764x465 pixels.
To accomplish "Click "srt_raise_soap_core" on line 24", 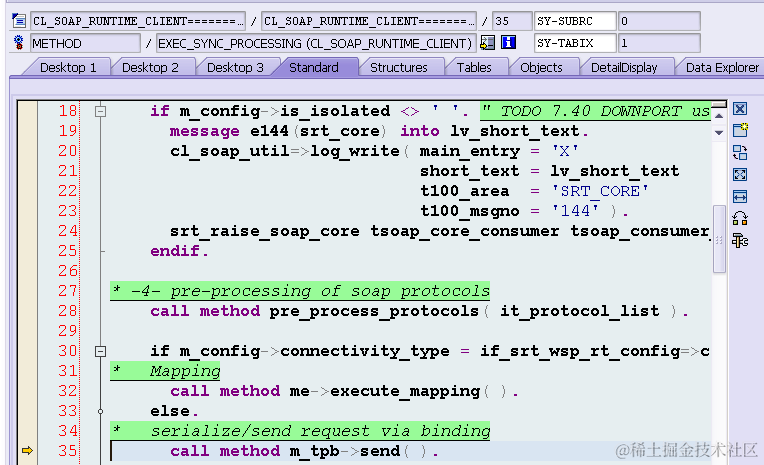I will 265,231.
